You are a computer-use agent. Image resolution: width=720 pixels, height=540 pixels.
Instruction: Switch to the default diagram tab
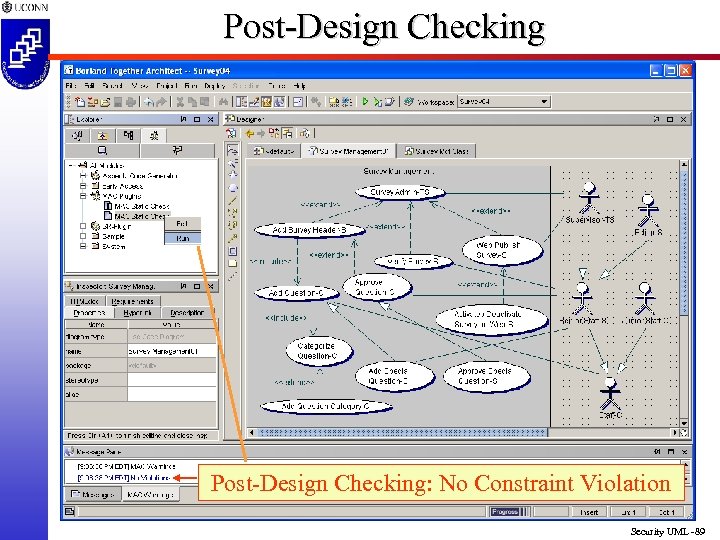pyautogui.click(x=274, y=151)
